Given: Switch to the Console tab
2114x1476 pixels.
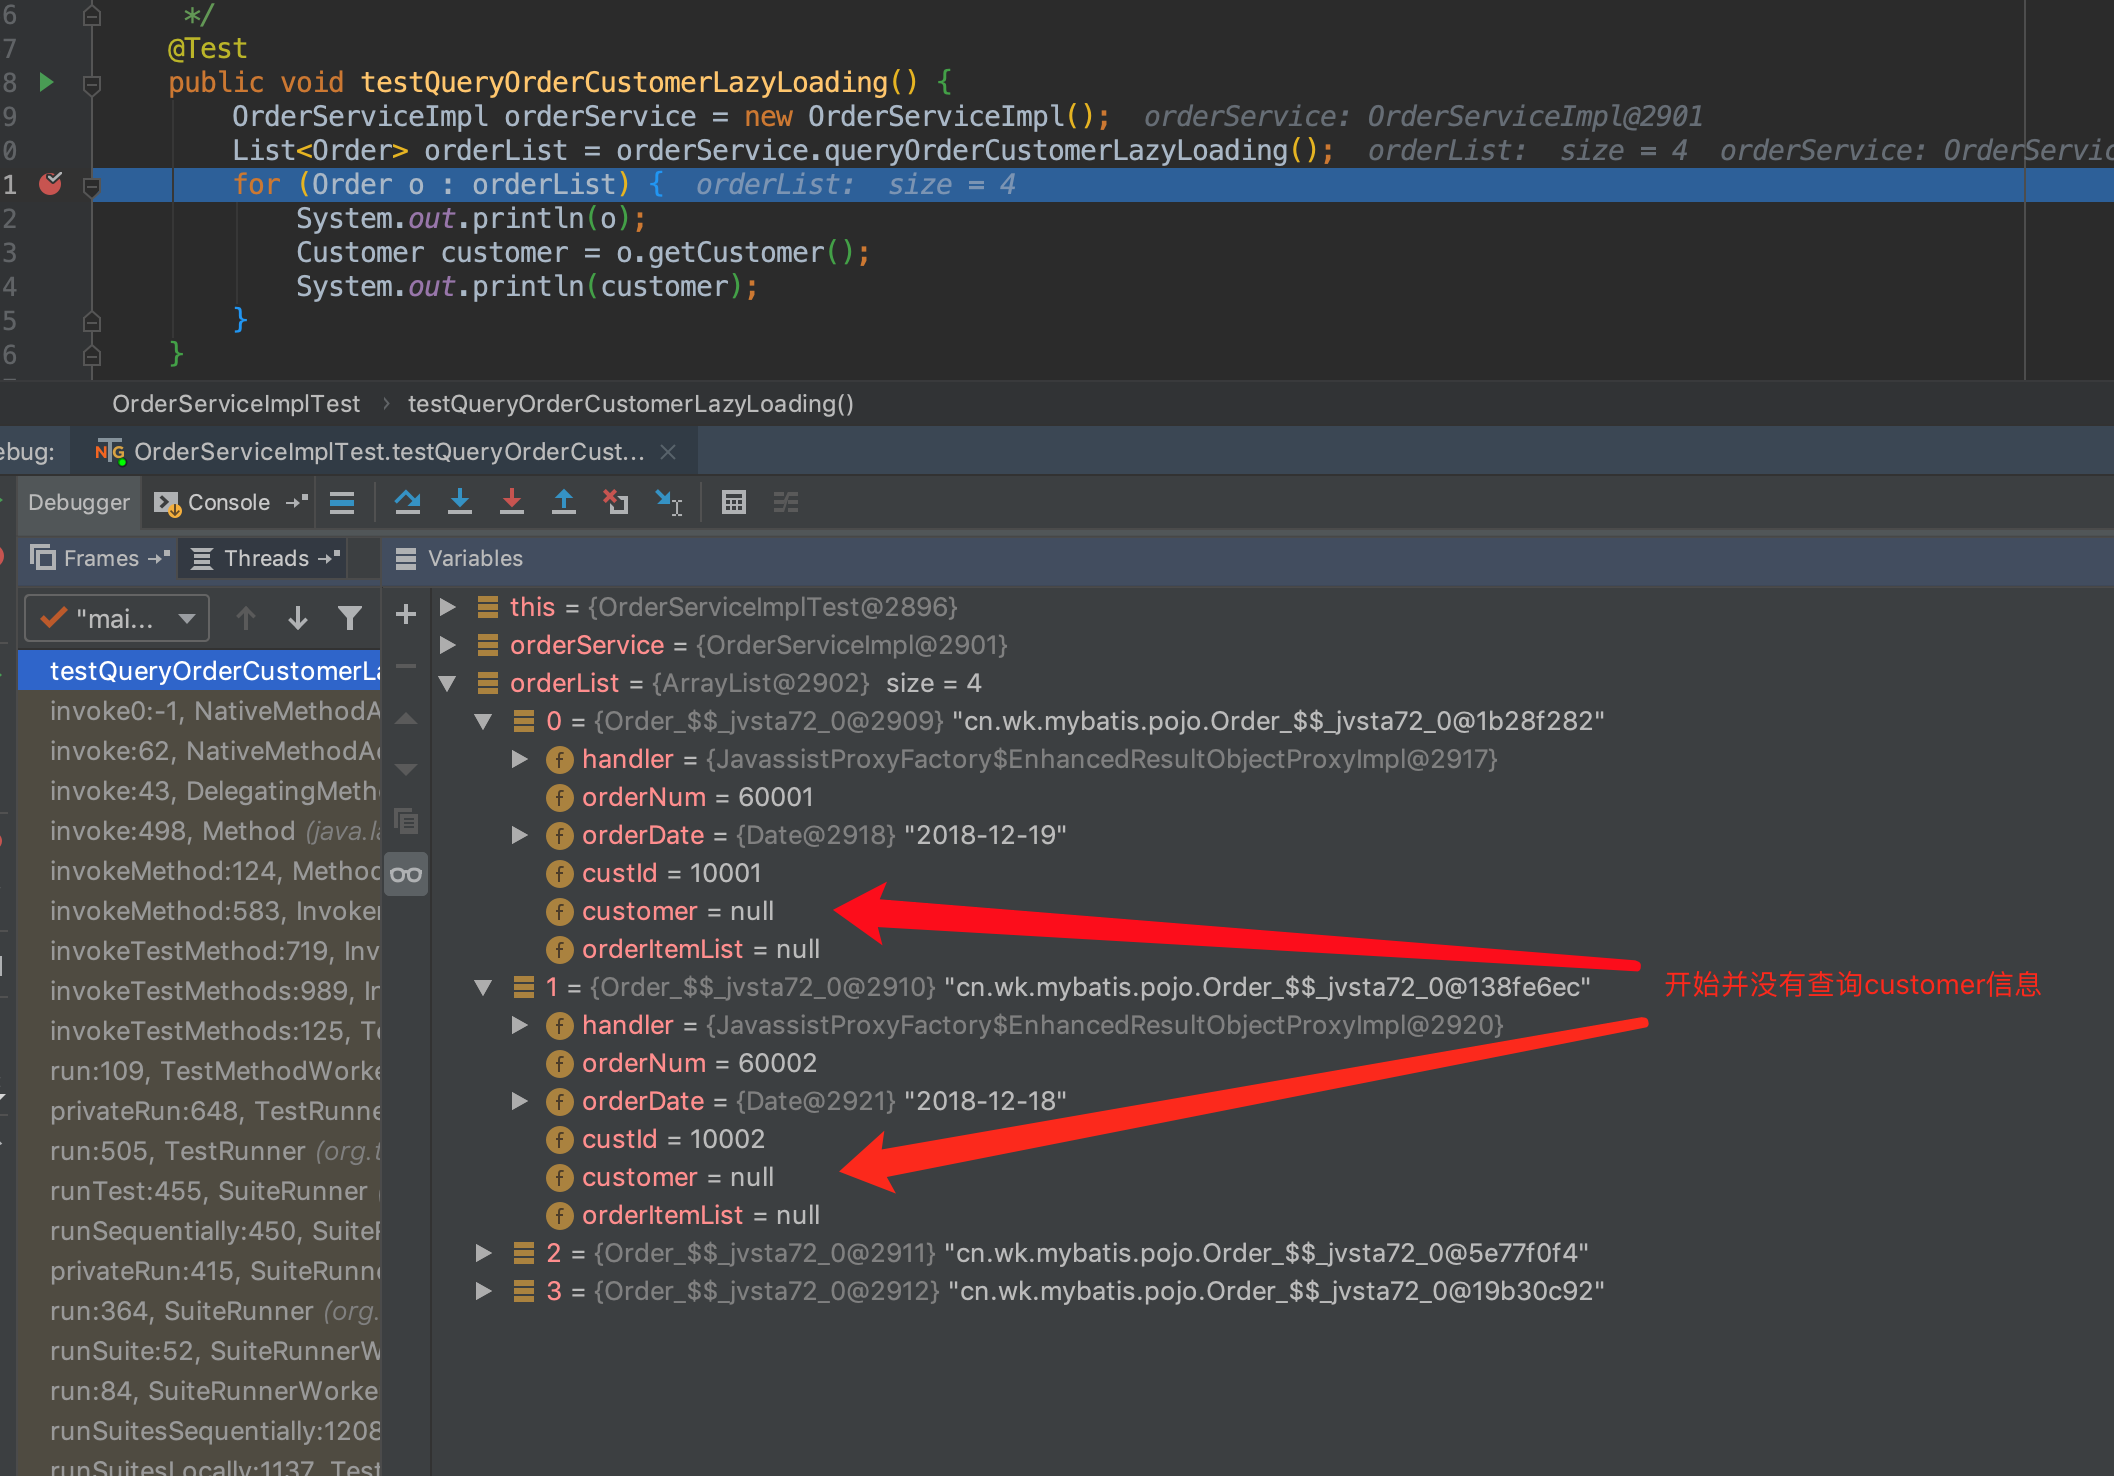Looking at the screenshot, I should coord(228,502).
